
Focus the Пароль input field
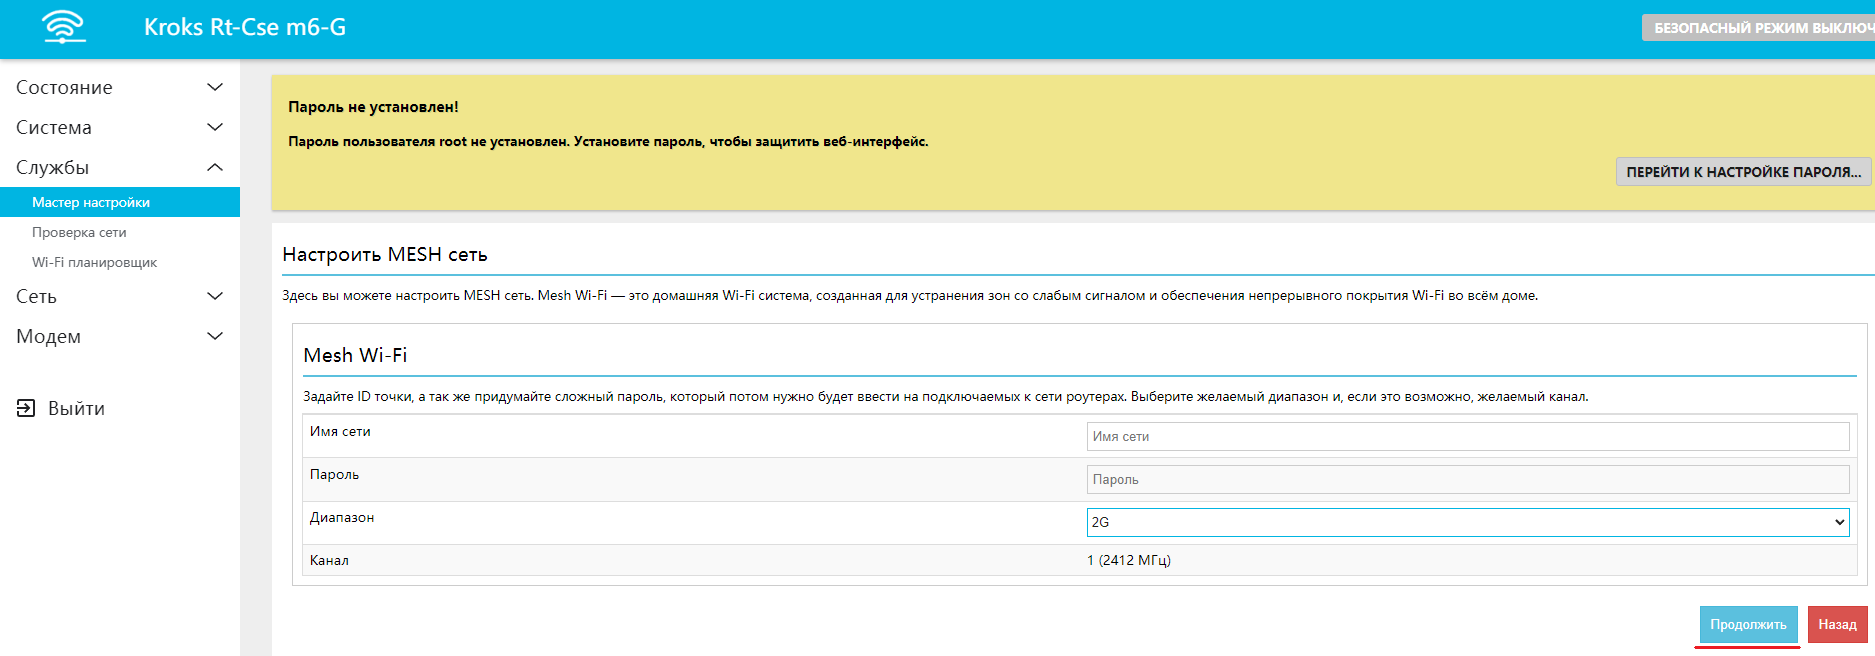(1467, 479)
